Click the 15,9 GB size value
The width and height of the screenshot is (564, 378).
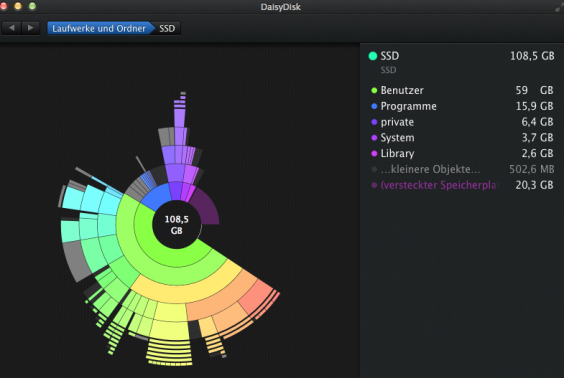535,106
